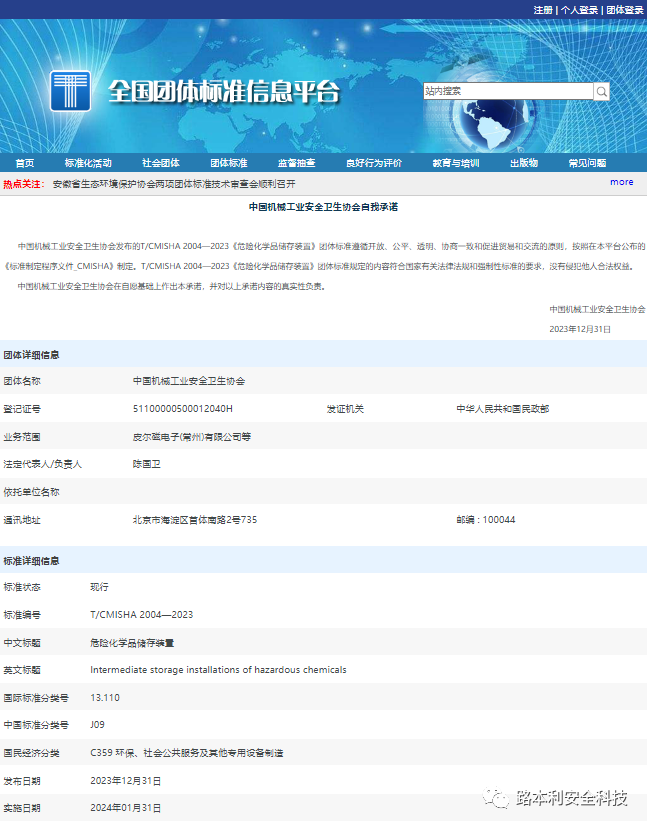Select legal representative 陈国卫
Viewport: 648px width, 827px height.
coord(147,464)
